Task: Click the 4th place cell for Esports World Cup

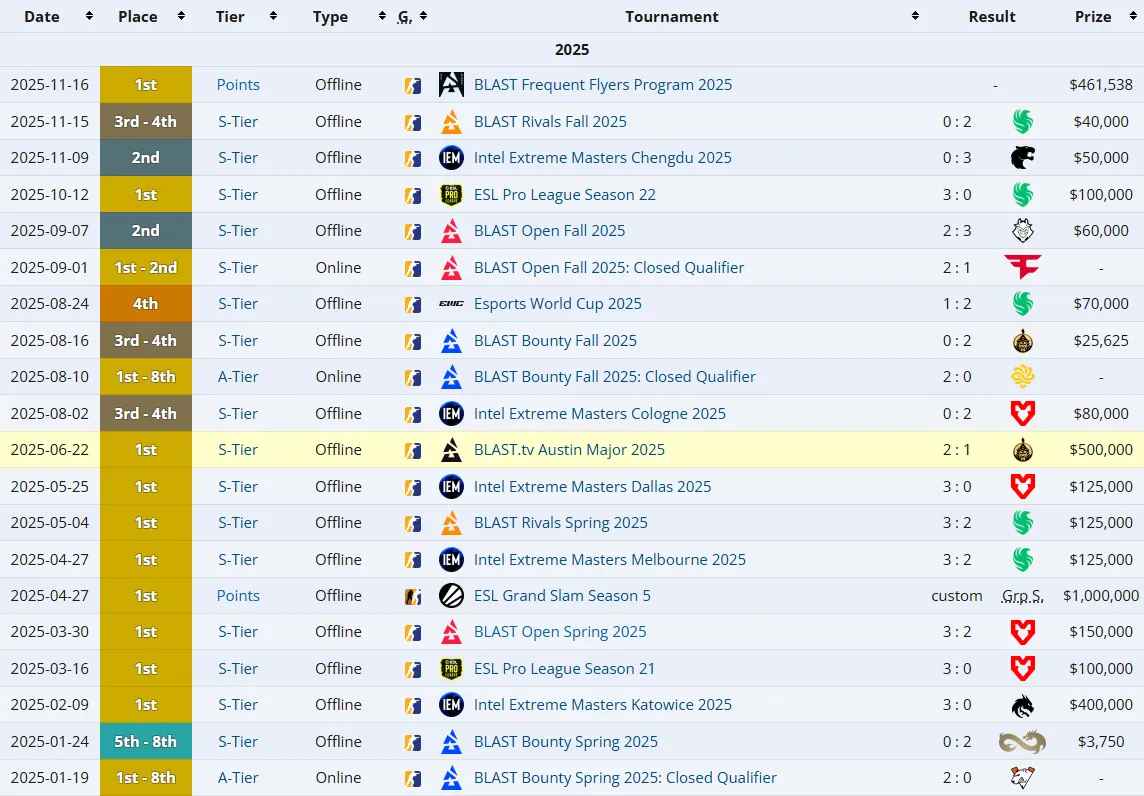Action: coord(146,304)
